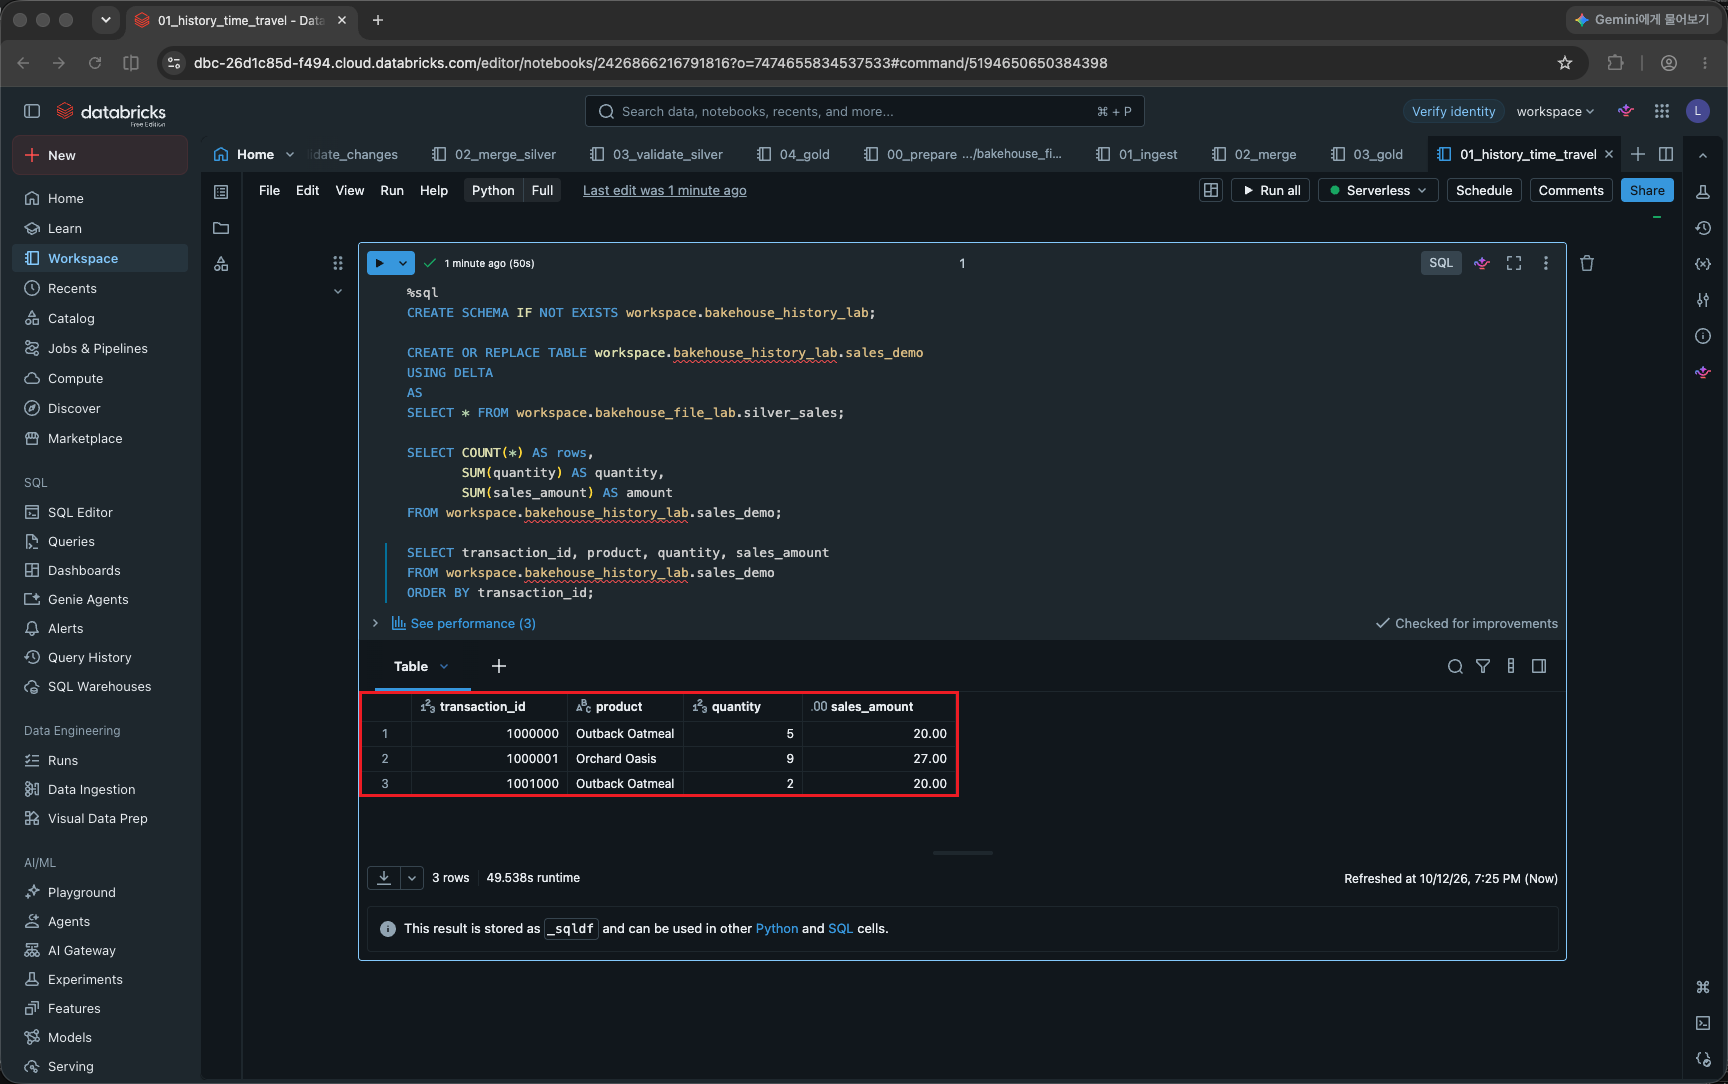Open the run cell options dropdown arrow

(x=403, y=263)
